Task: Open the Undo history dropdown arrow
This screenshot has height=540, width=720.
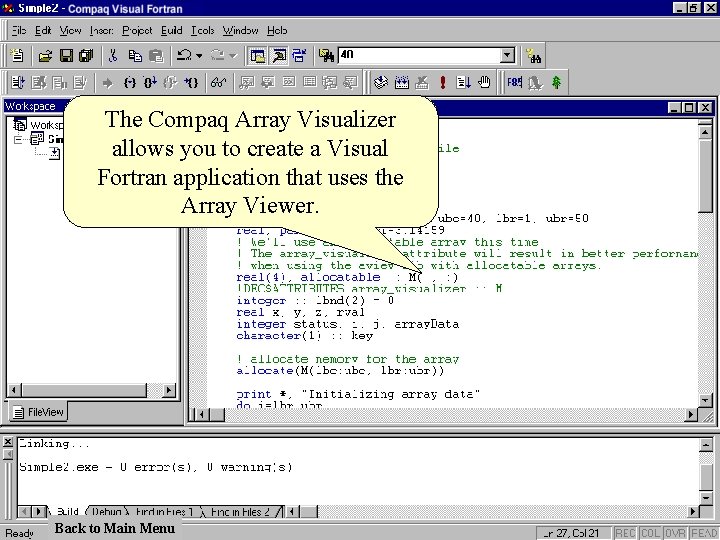Action: (199, 56)
